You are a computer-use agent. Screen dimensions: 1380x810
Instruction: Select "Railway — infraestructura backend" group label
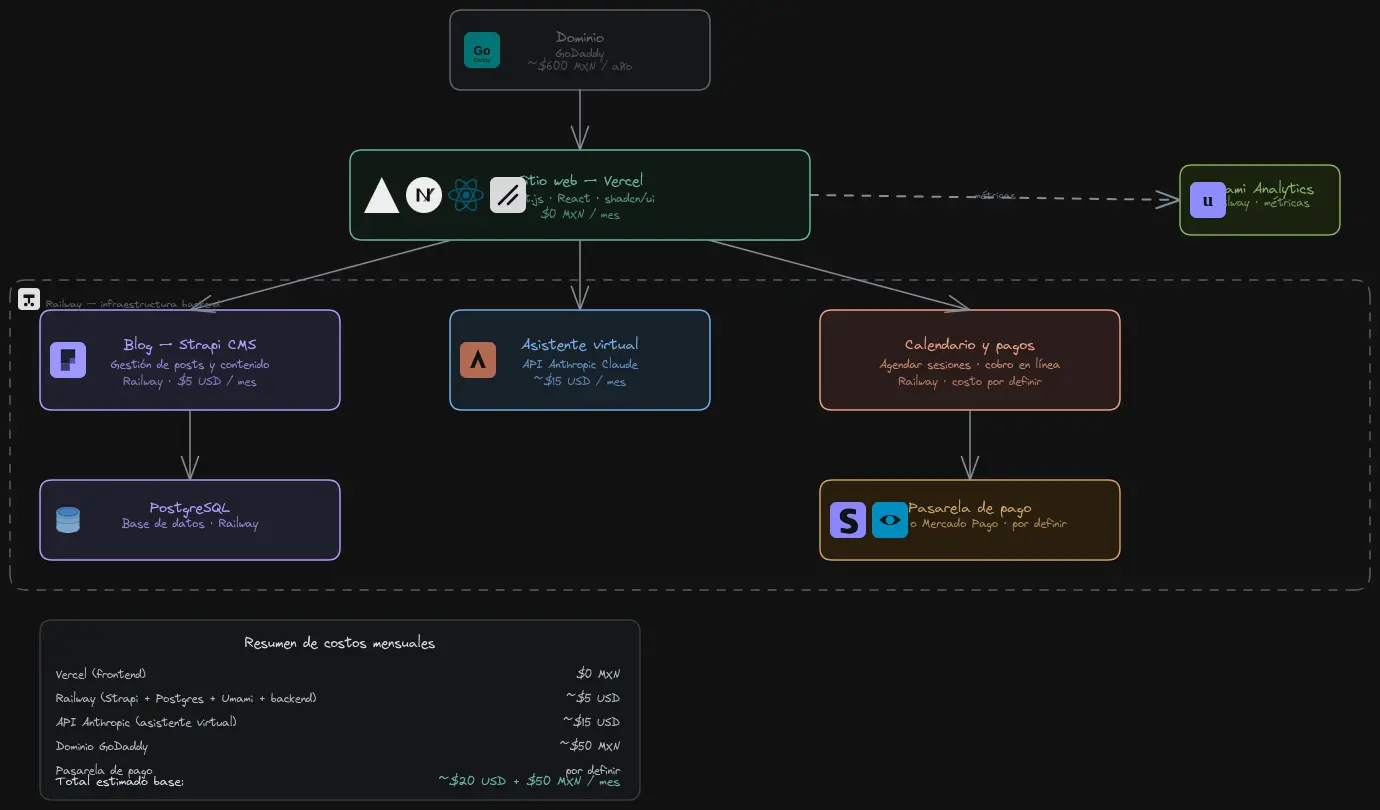tap(132, 304)
